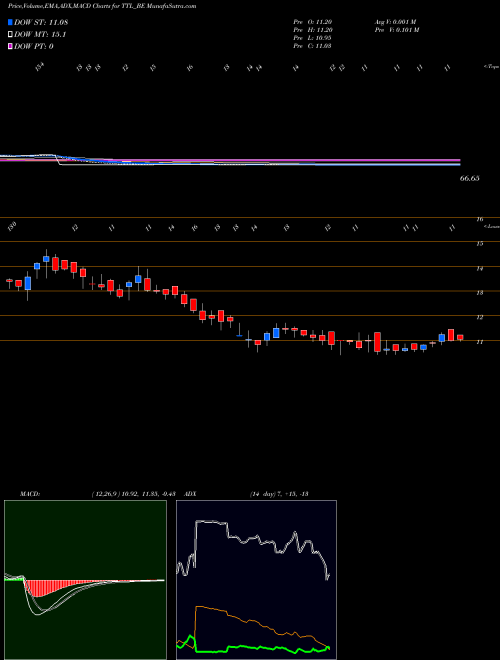The height and width of the screenshot is (660, 500).
Task: Click the 'Pre C: 11.08' close value
Action: pyautogui.click(x=313, y=46)
